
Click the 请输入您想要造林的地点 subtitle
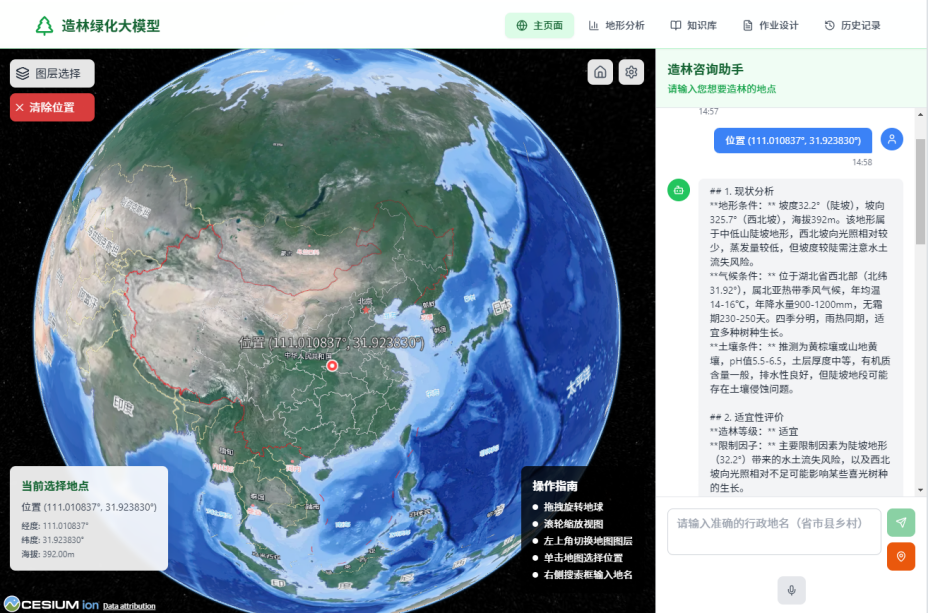pos(721,89)
